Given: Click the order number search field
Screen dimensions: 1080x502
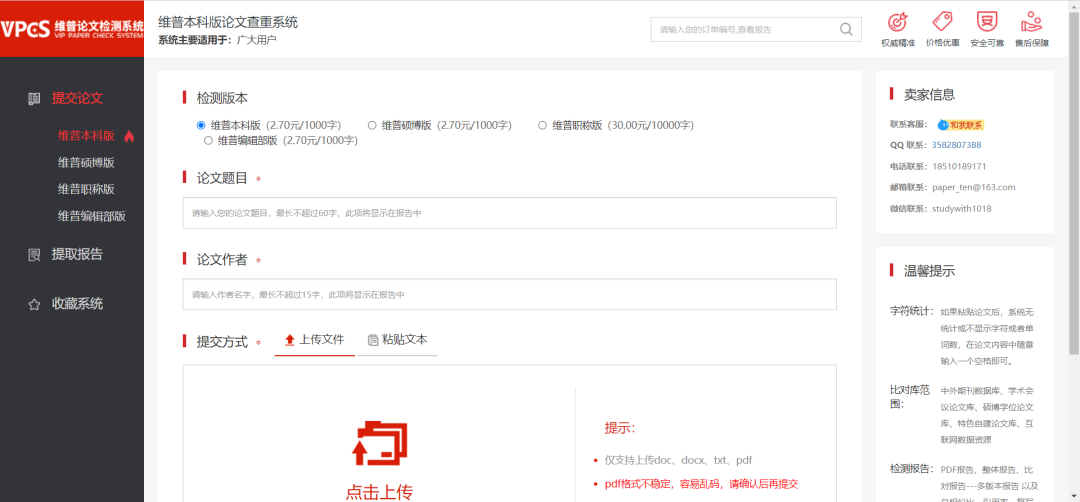Looking at the screenshot, I should (745, 30).
